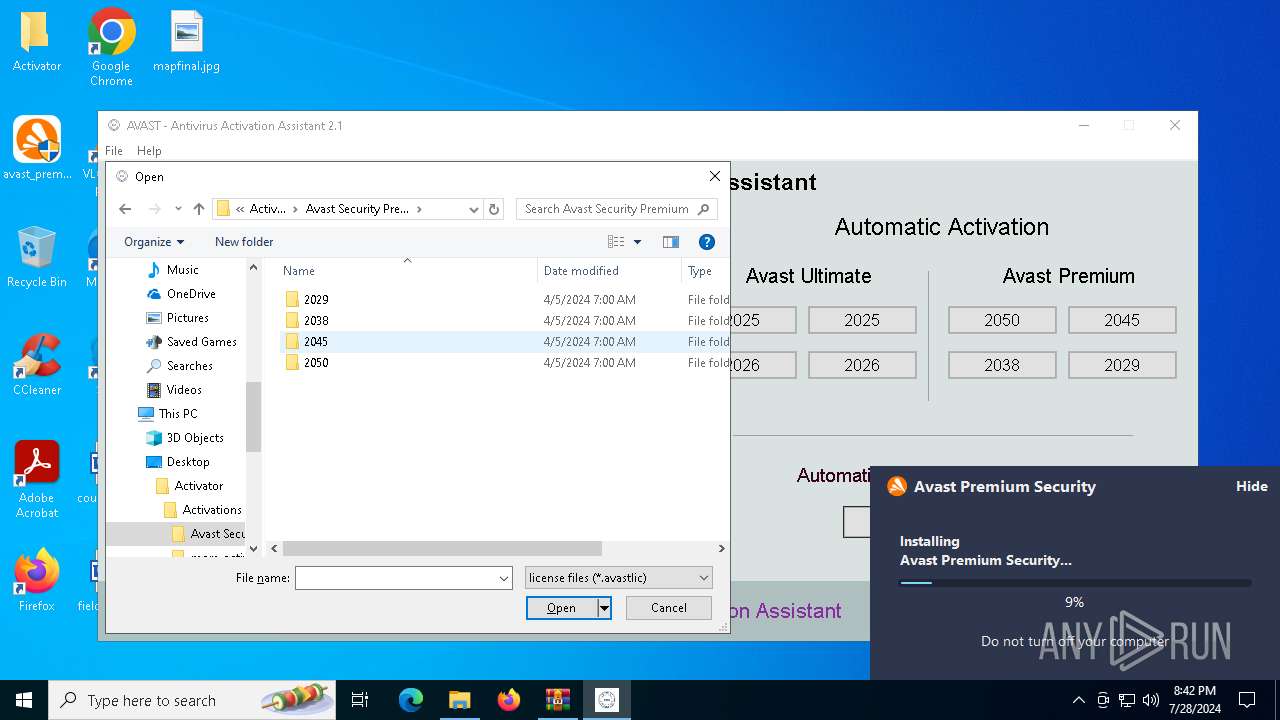Click Avast Premium 2038 activation button
Viewport: 1280px width, 720px height.
[1002, 365]
